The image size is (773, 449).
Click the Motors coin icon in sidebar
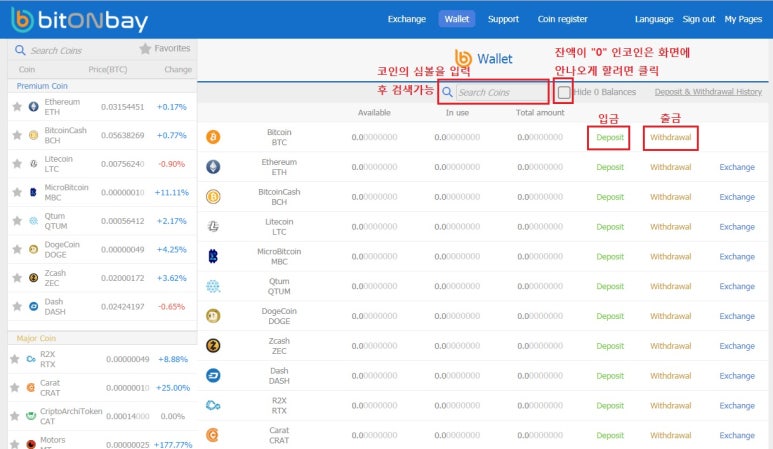[31, 444]
